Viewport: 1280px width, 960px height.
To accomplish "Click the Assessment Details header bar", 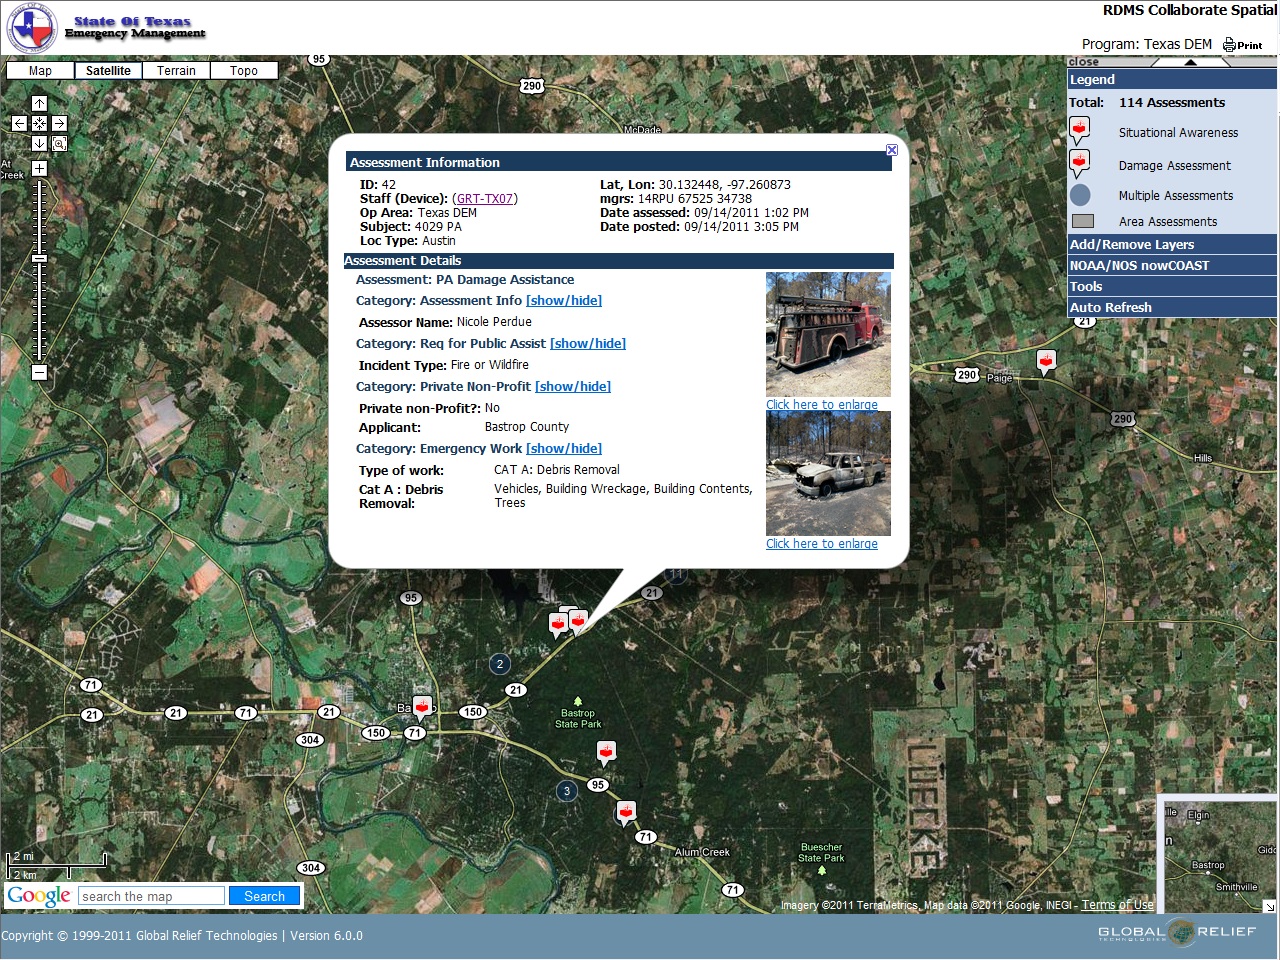I will (x=618, y=261).
